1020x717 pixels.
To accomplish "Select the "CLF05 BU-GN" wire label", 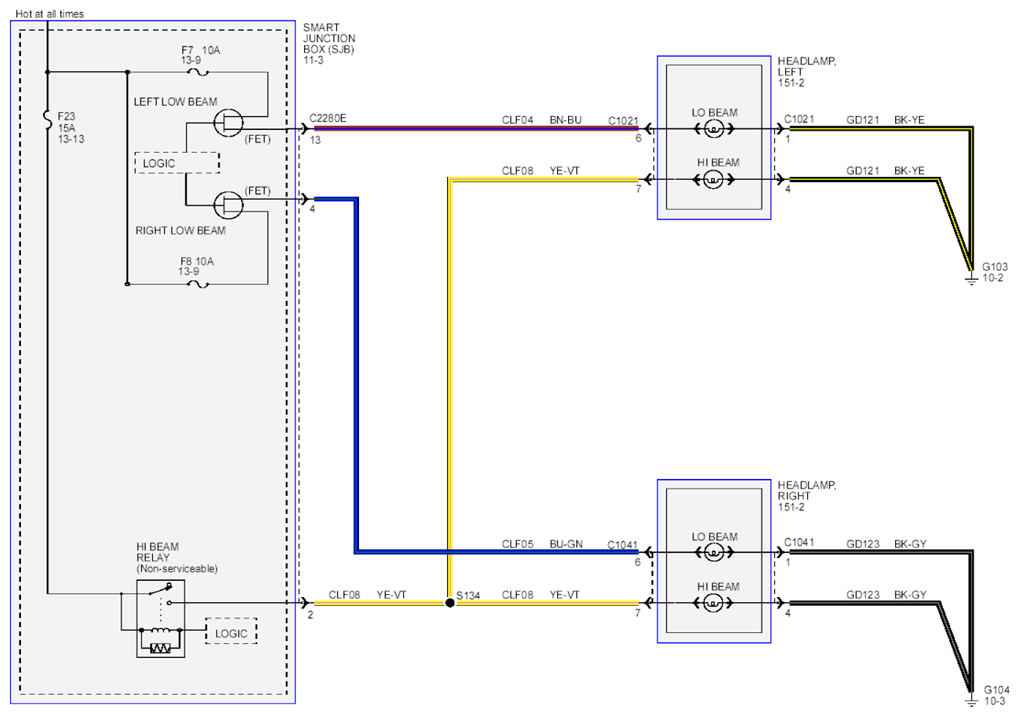I will [542, 544].
